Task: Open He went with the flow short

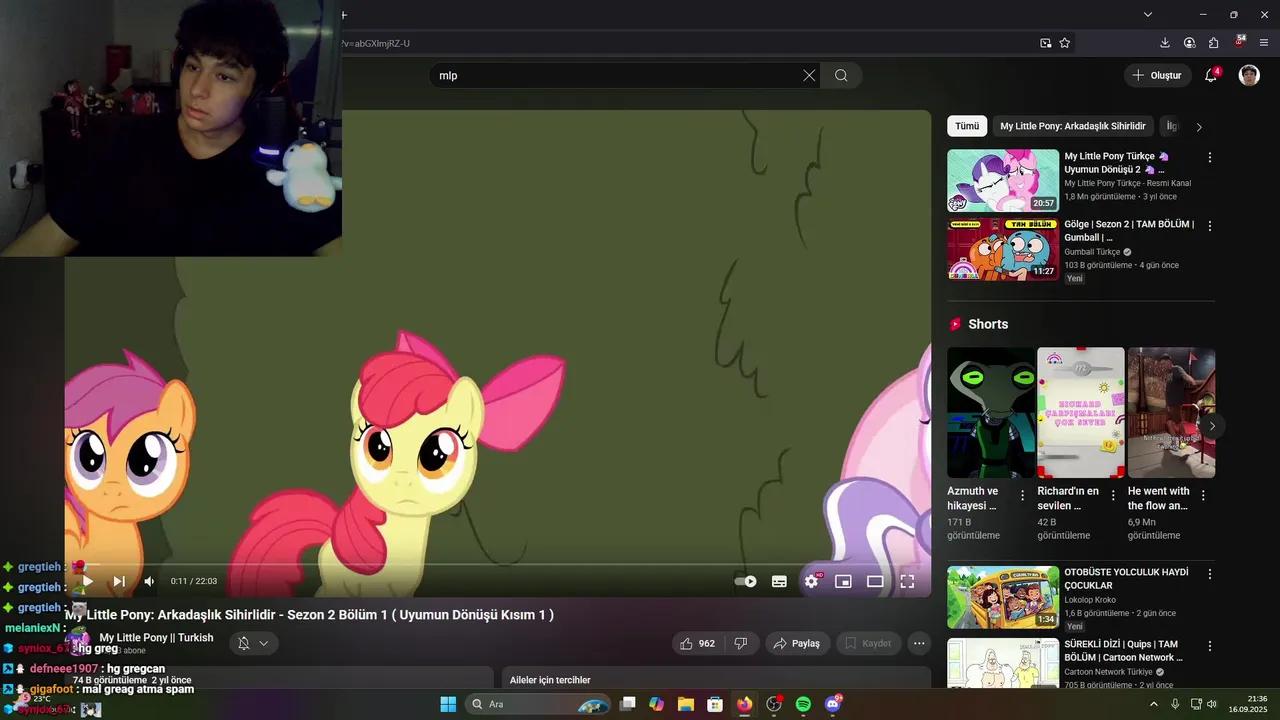Action: (x=1171, y=412)
